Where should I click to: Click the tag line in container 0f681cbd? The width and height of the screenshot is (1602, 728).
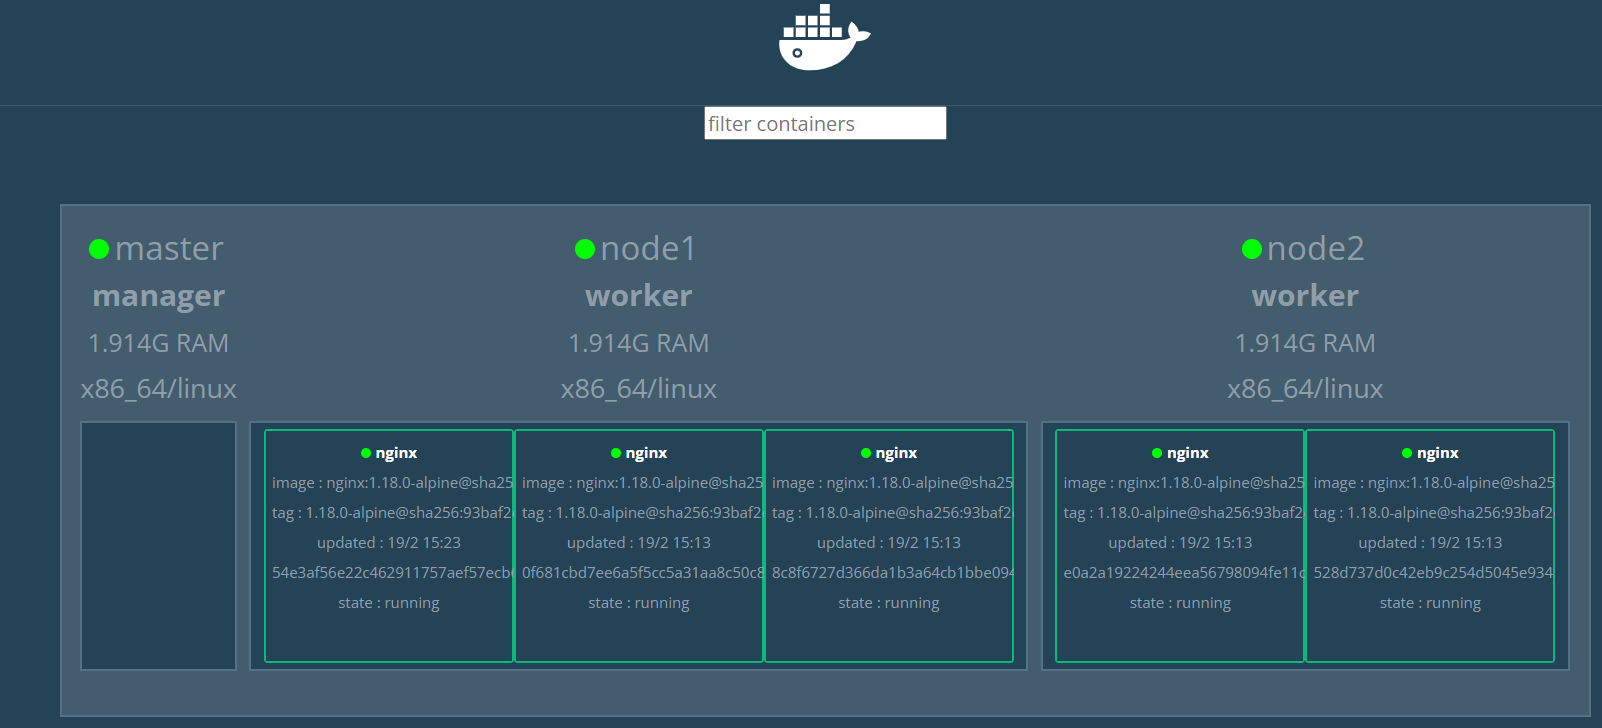(x=642, y=513)
